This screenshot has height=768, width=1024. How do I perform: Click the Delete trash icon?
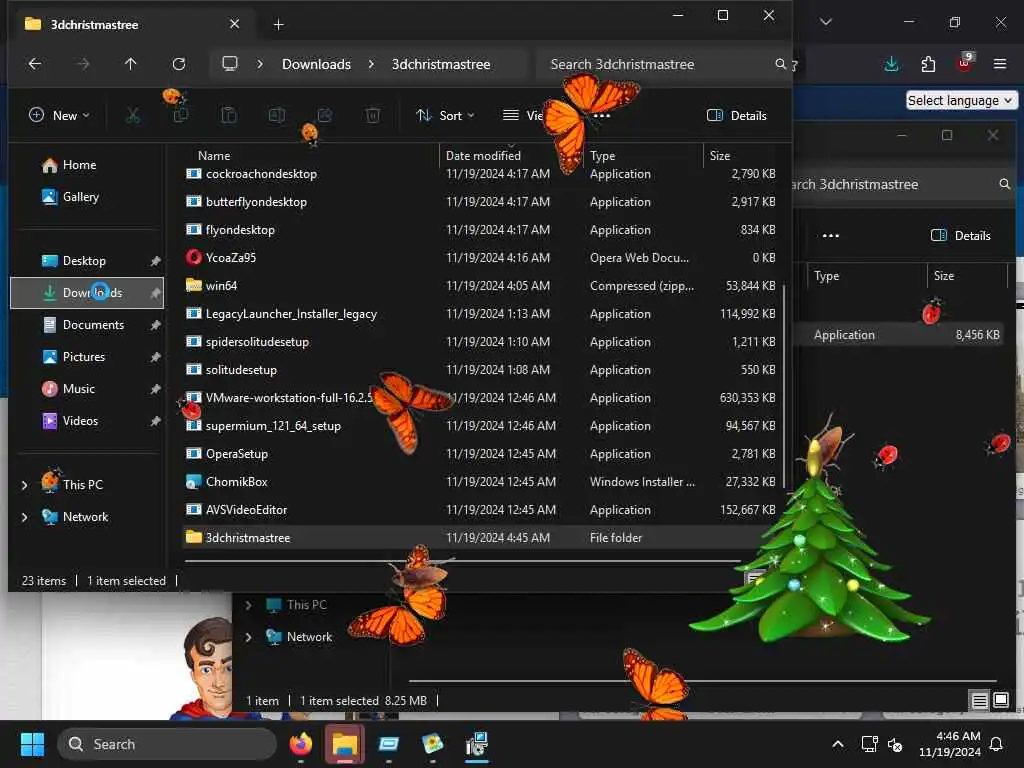(373, 116)
